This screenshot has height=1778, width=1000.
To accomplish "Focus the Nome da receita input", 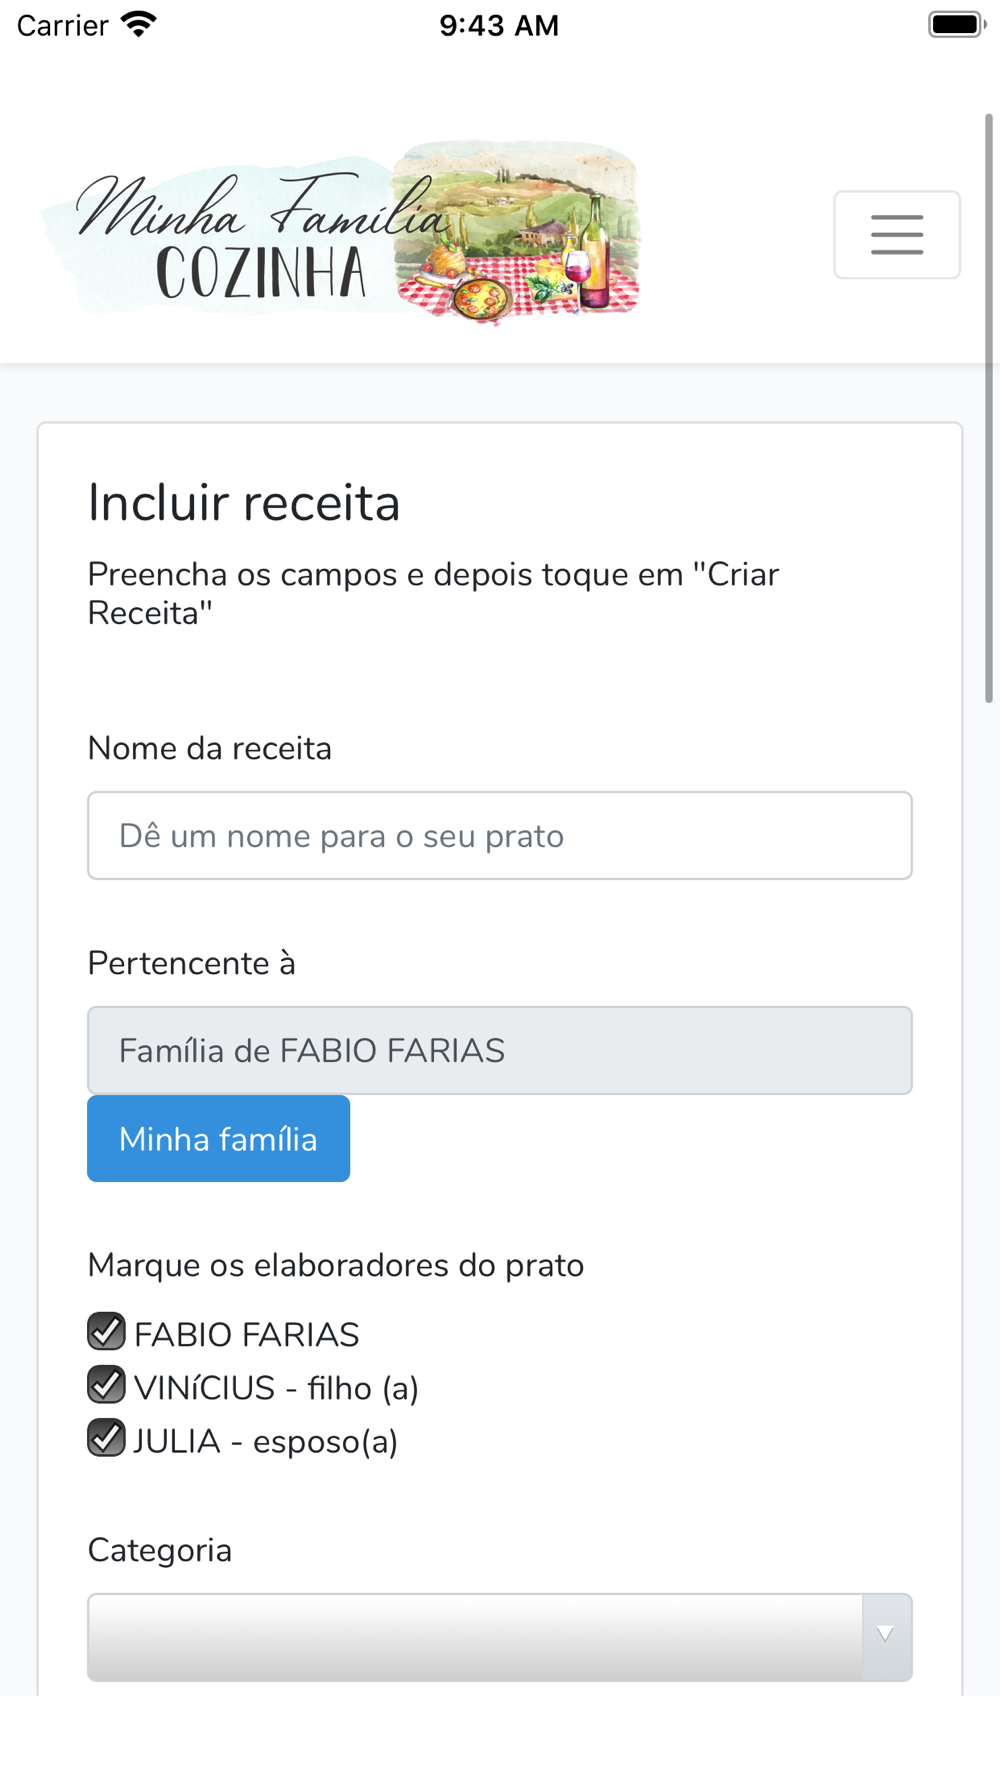I will pos(500,835).
